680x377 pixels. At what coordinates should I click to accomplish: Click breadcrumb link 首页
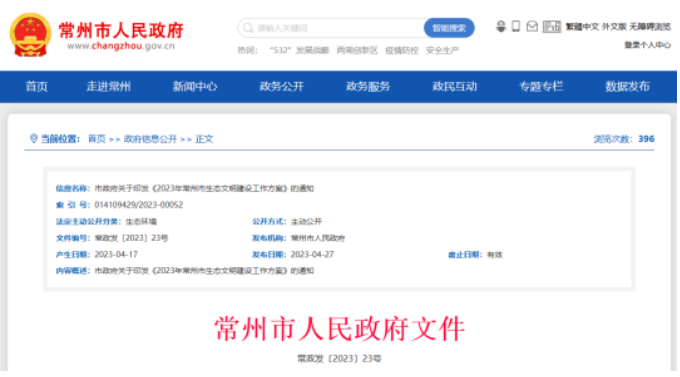(97, 139)
